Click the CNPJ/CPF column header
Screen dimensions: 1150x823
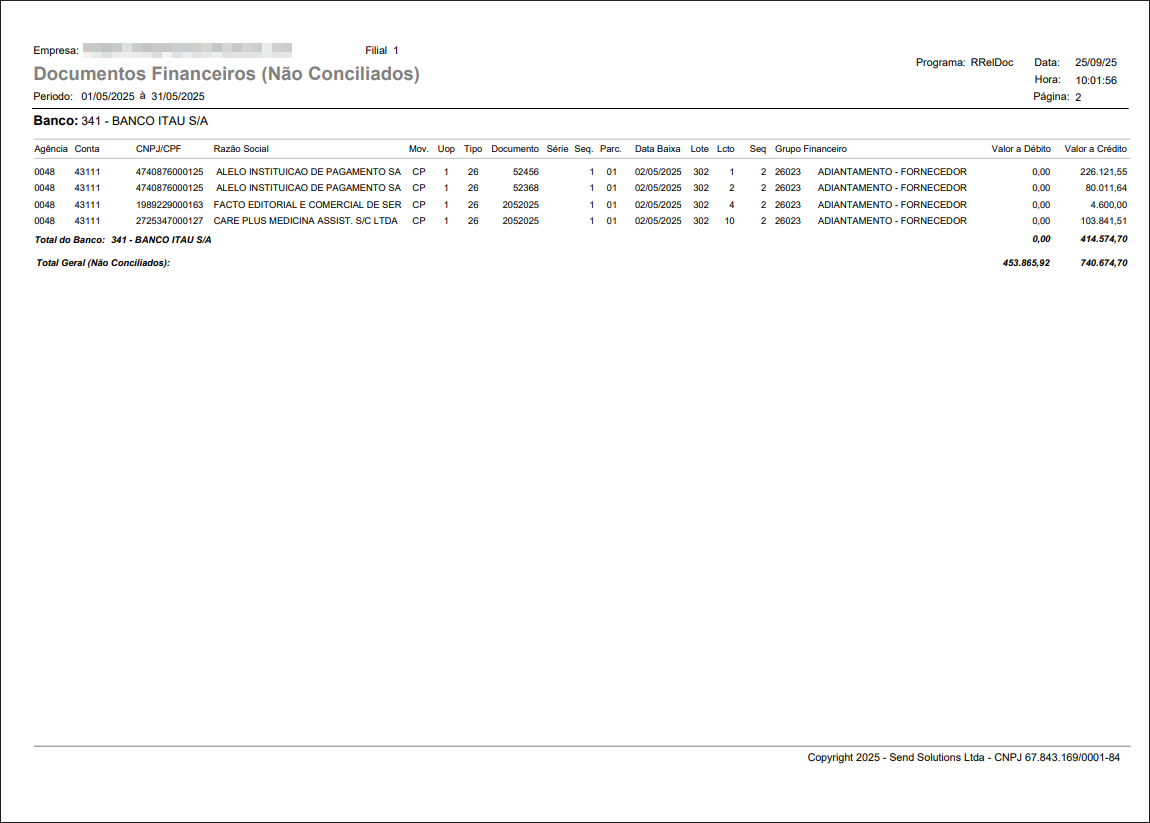point(158,149)
